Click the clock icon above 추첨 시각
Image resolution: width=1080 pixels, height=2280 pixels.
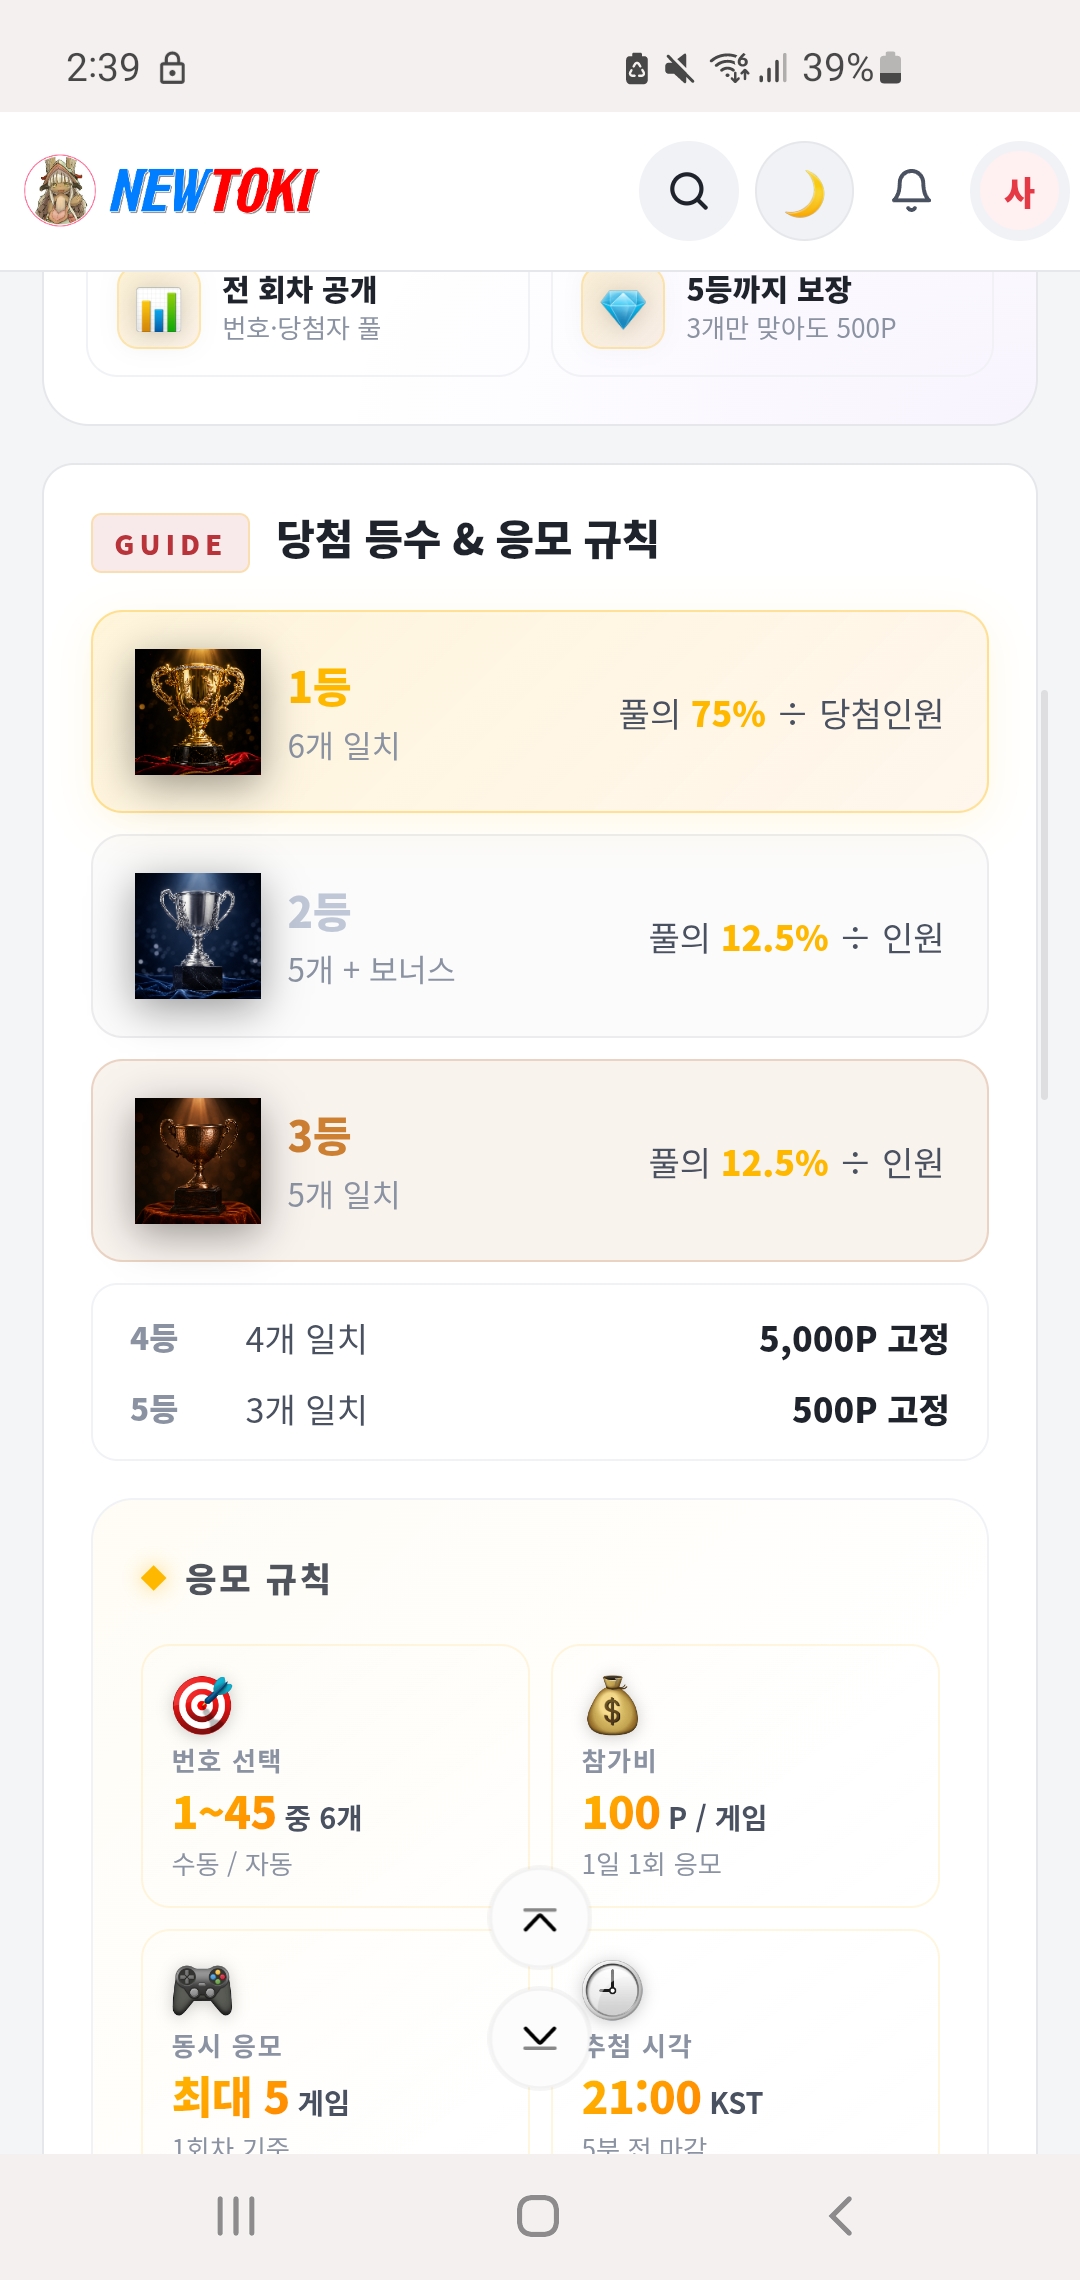pyautogui.click(x=612, y=1990)
